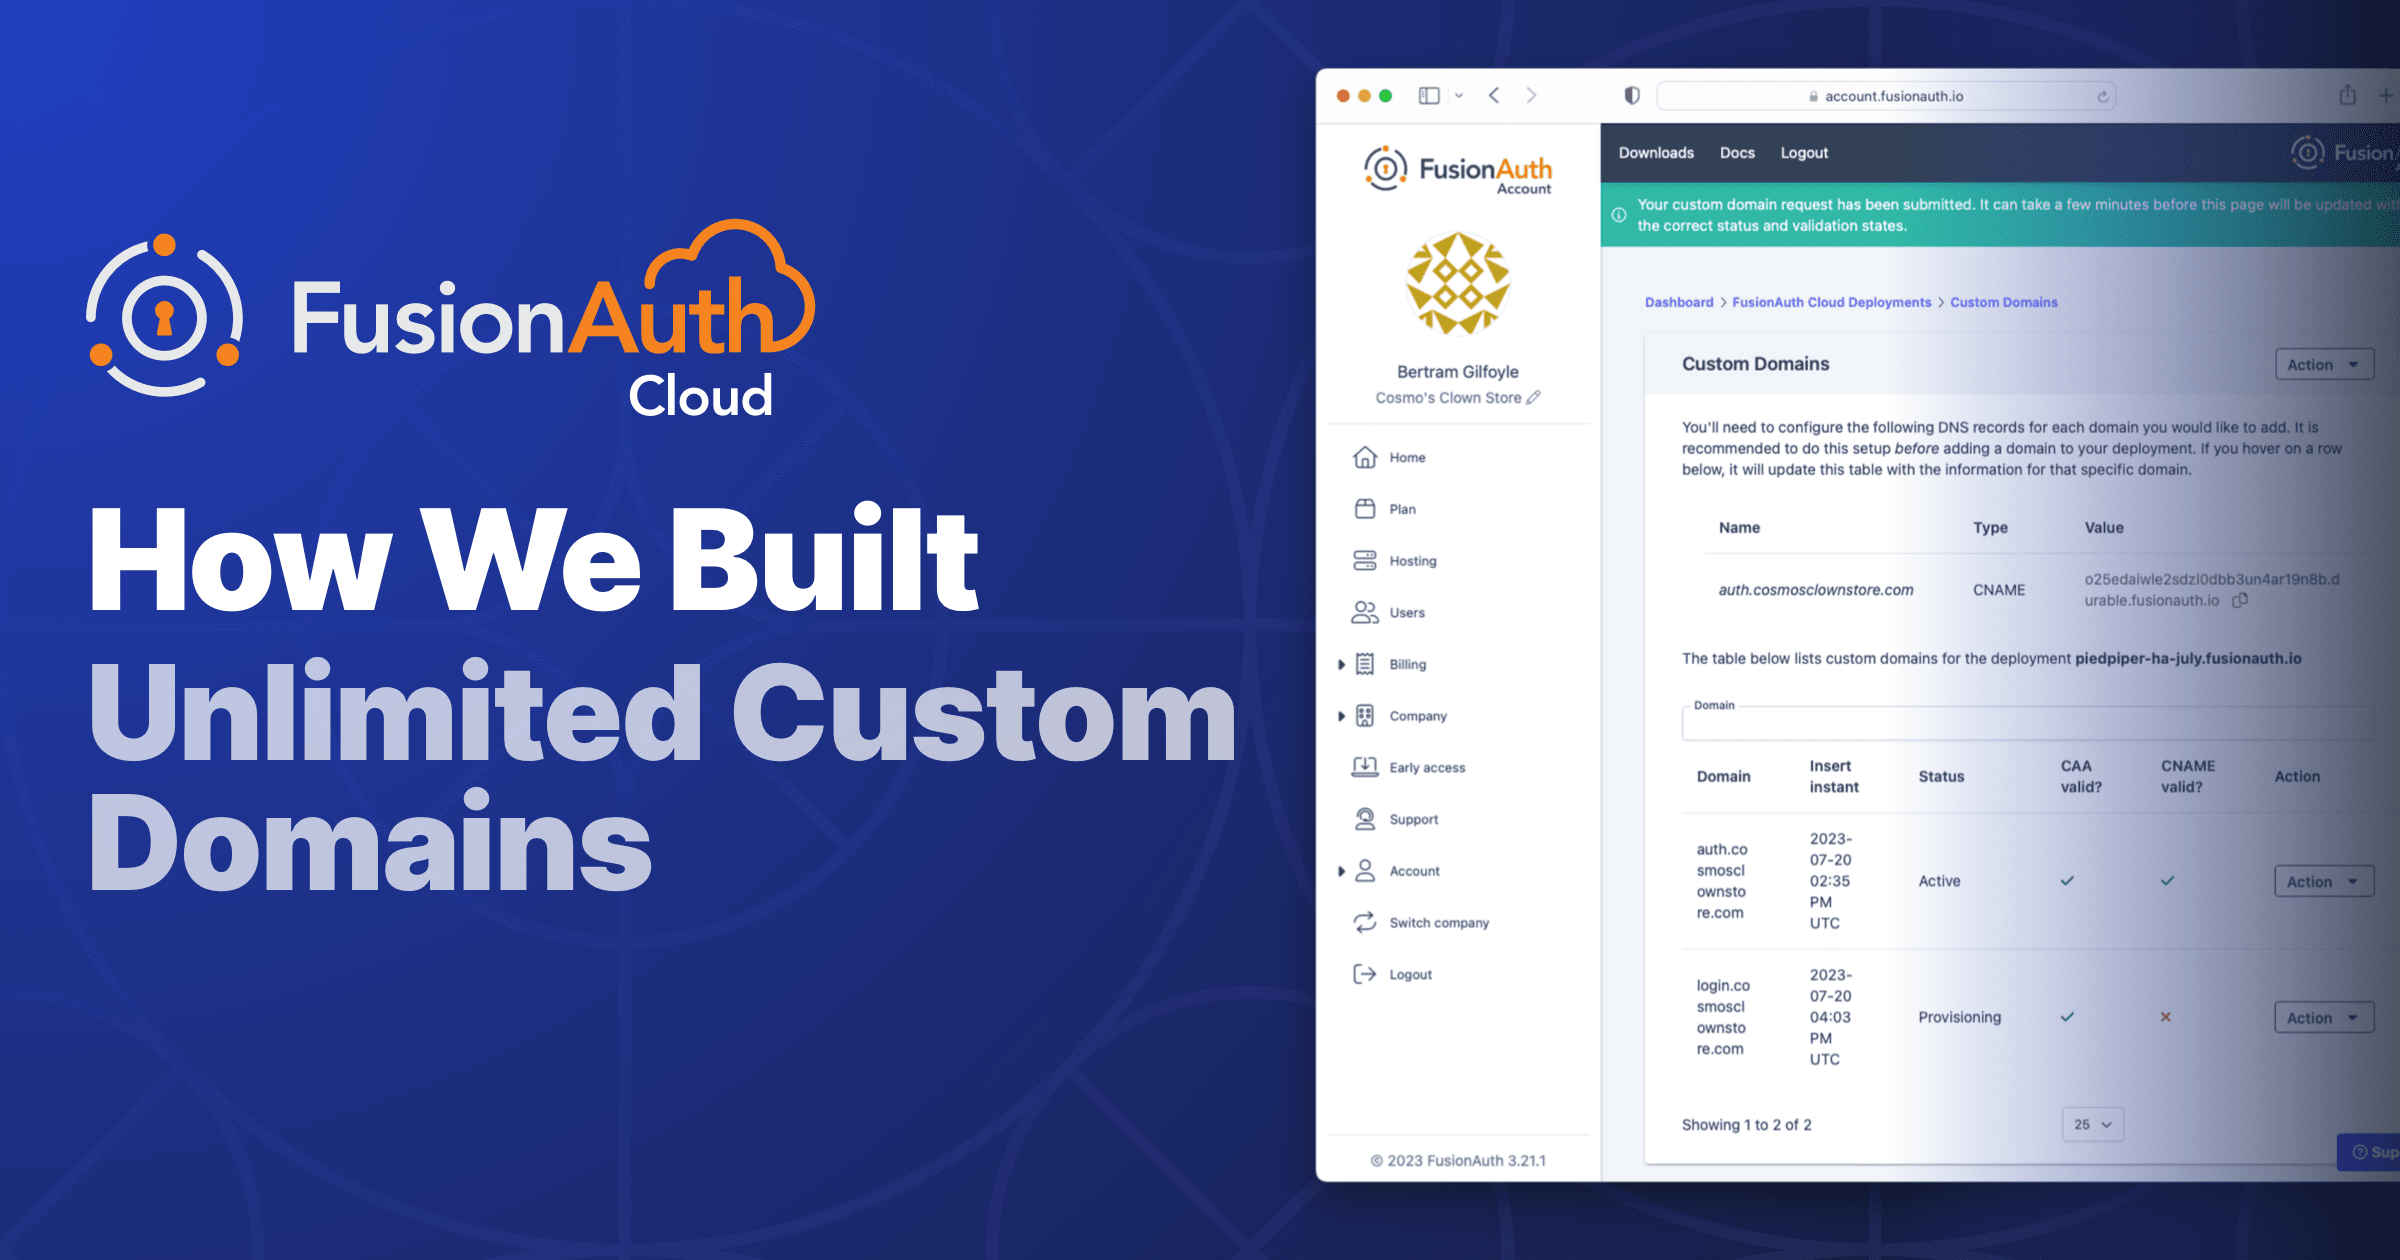
Task: Open the Support headset icon
Action: tap(1365, 819)
